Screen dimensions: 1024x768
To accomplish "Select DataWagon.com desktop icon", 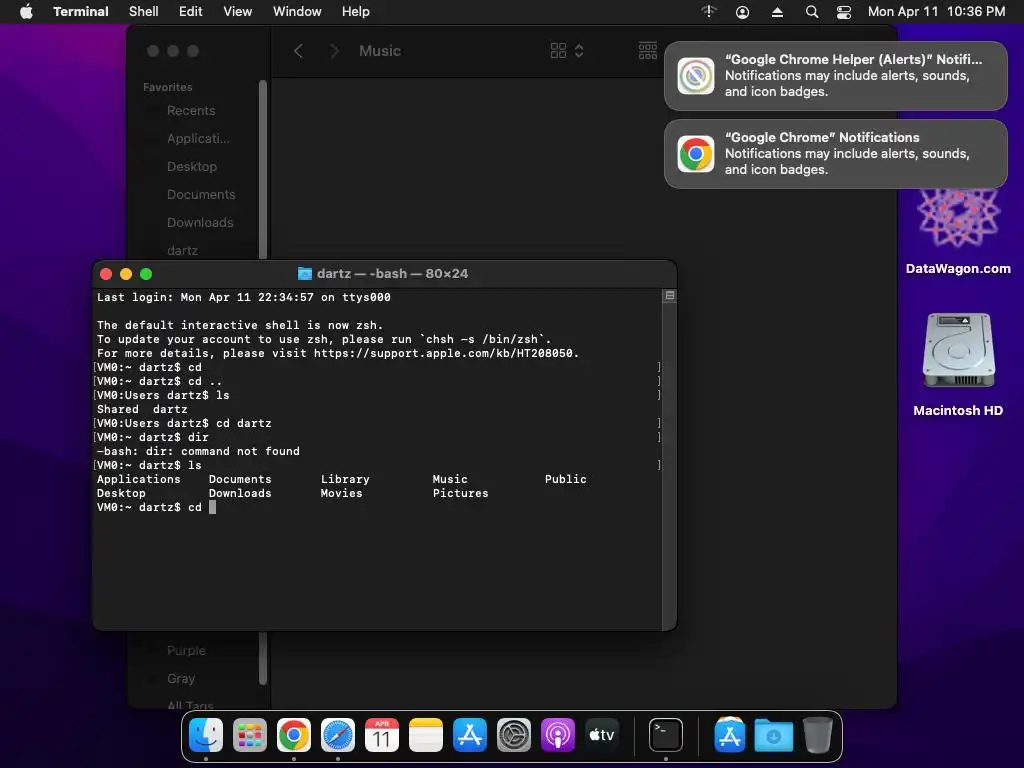I will coord(958,232).
